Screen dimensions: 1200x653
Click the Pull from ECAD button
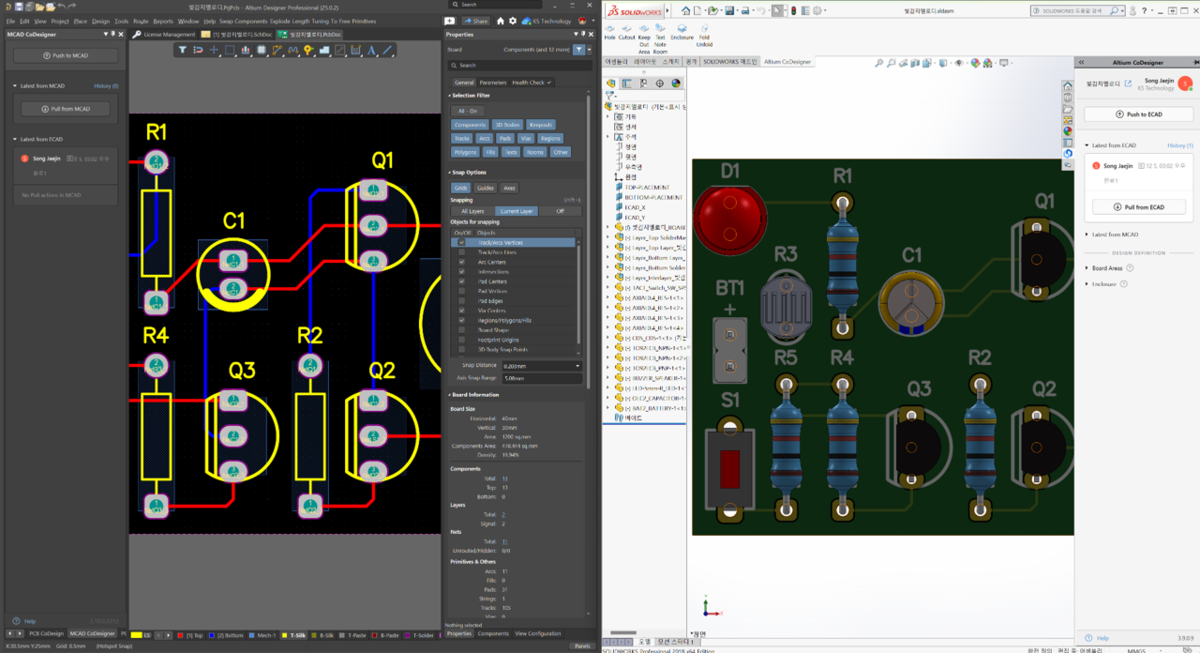coord(1140,207)
